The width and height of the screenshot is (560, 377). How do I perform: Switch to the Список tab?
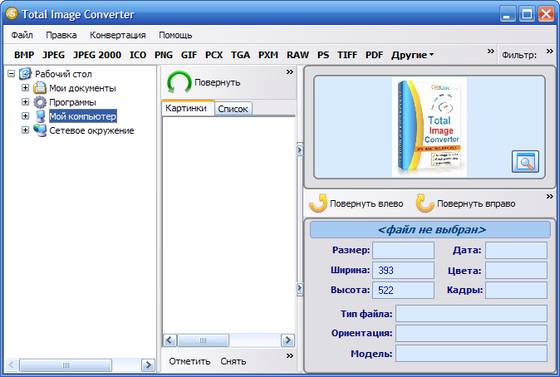pyautogui.click(x=233, y=109)
